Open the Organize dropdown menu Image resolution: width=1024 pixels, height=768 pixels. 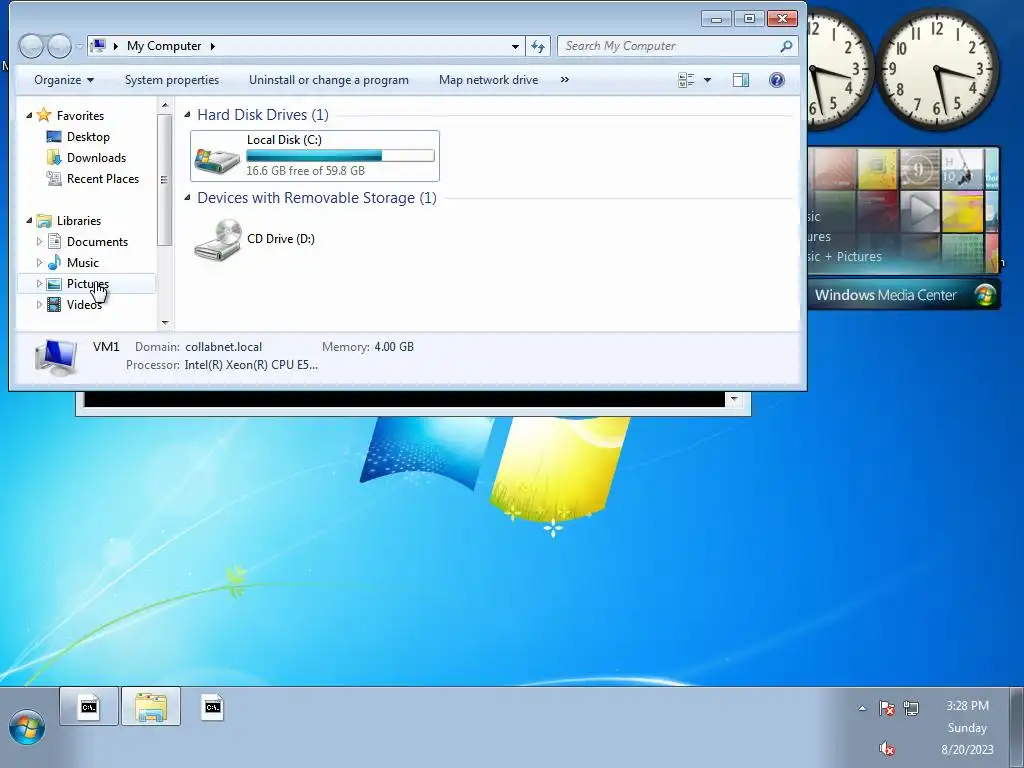click(x=64, y=80)
